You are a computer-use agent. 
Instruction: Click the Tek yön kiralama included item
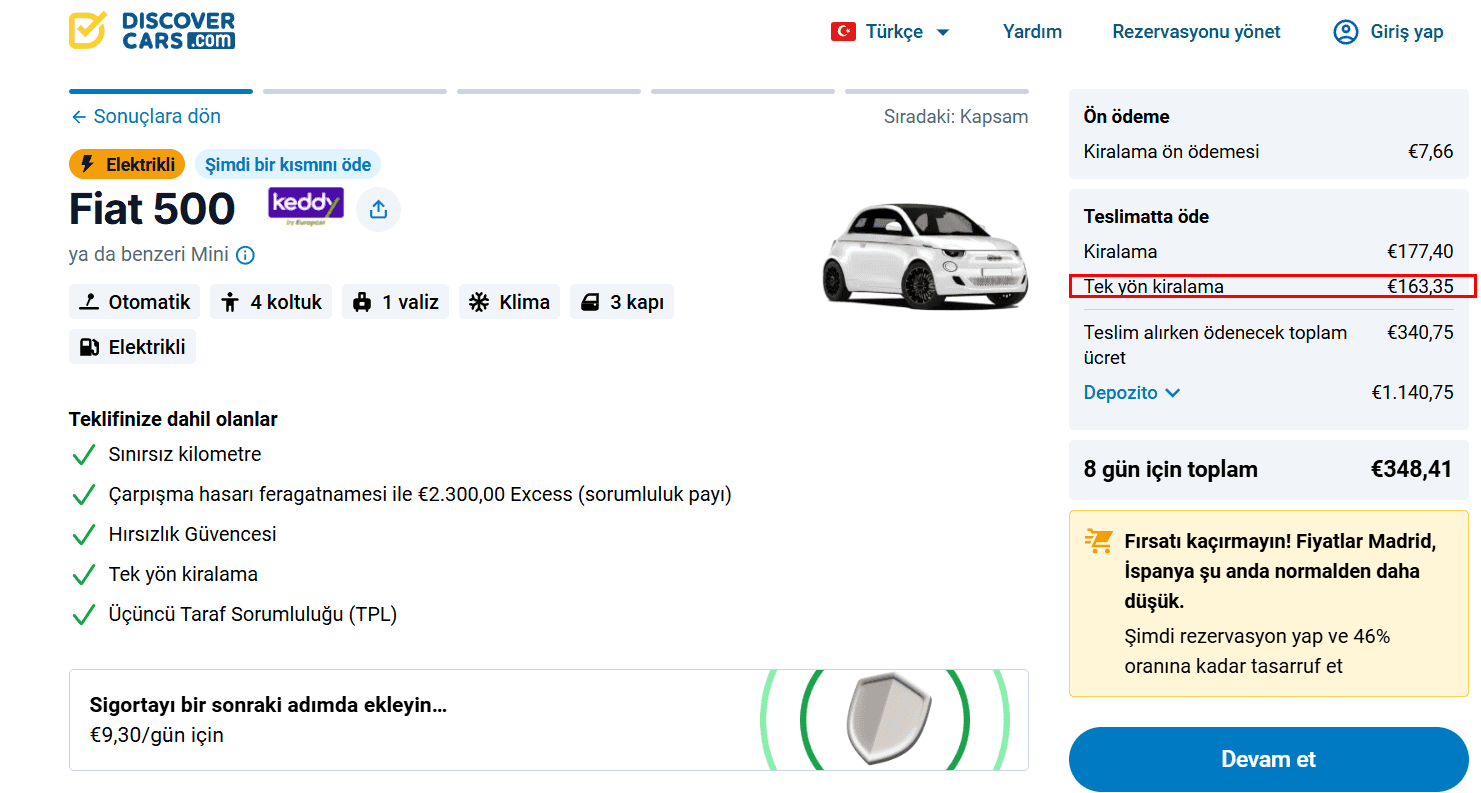click(x=183, y=575)
